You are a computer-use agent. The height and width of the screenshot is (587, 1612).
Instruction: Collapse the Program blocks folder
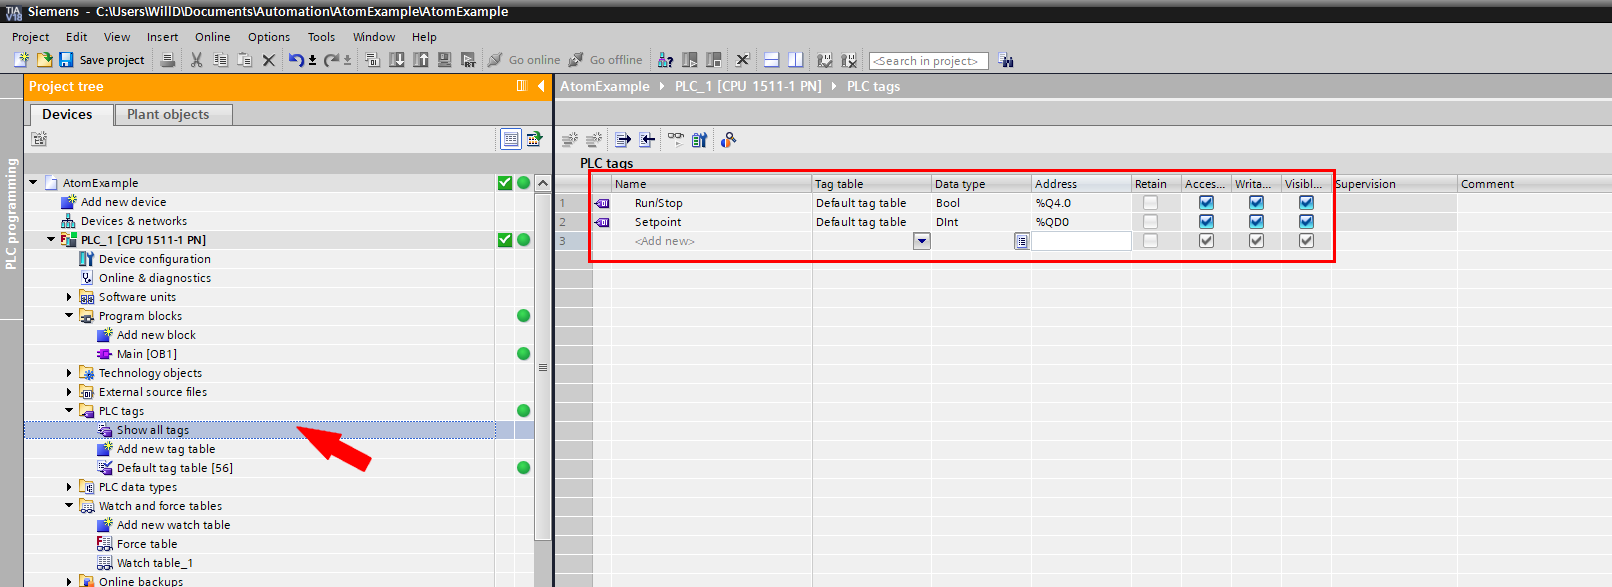(x=69, y=316)
